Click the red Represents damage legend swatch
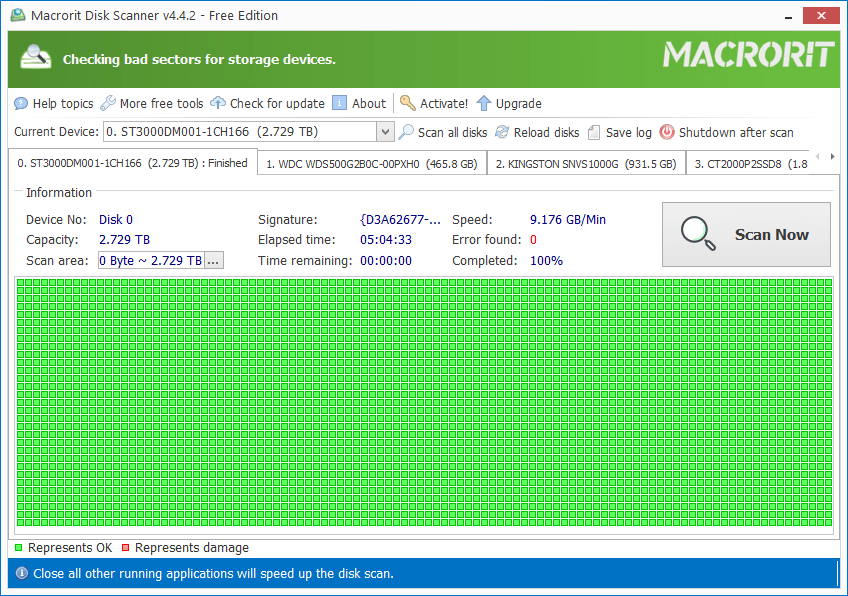The image size is (848, 596). [125, 548]
